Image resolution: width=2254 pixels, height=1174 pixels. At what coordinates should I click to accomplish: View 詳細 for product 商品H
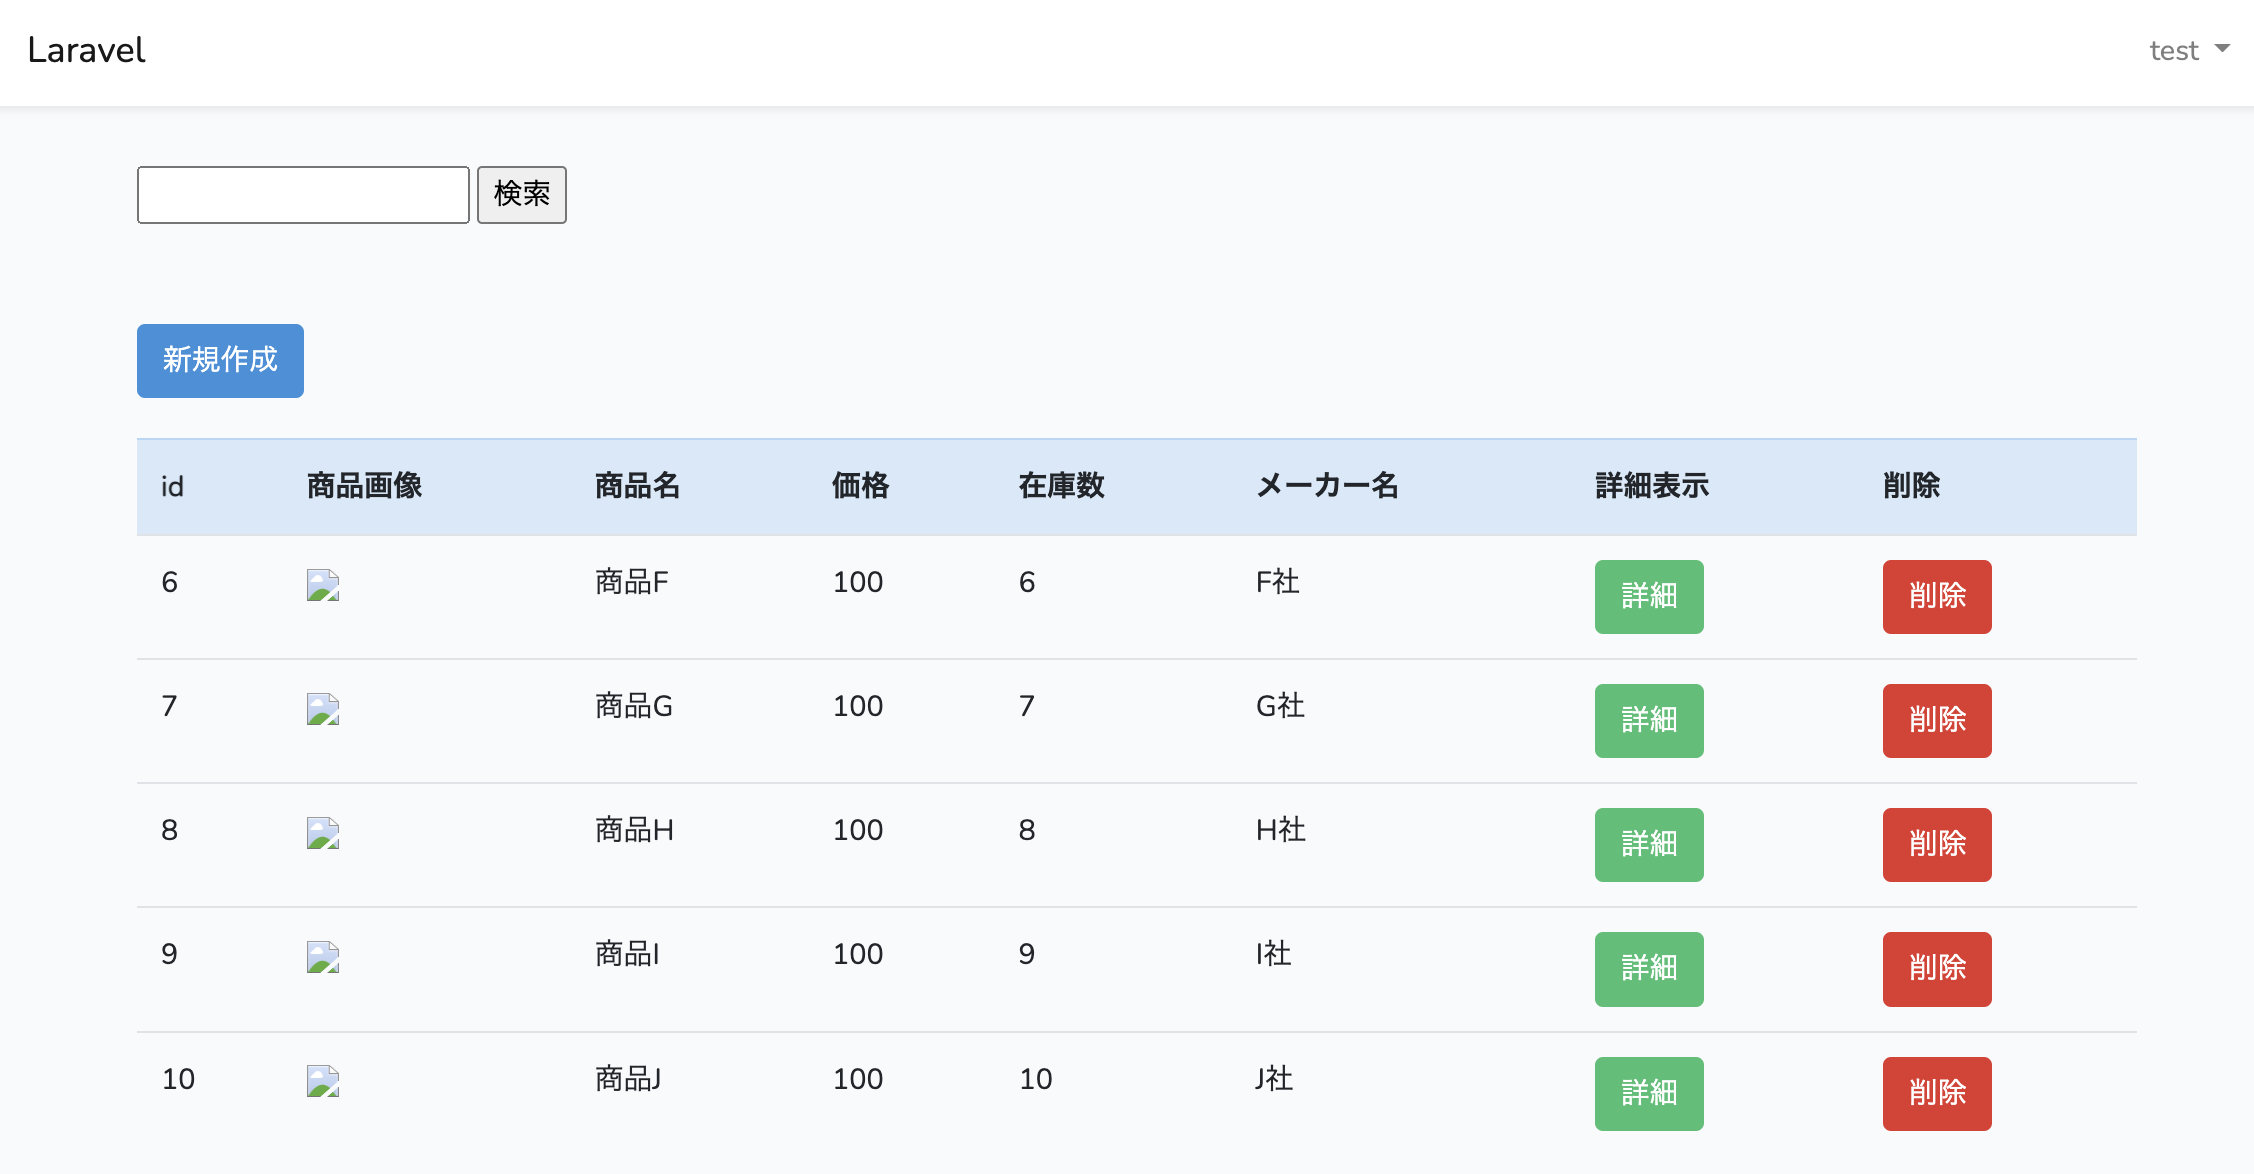pyautogui.click(x=1648, y=844)
